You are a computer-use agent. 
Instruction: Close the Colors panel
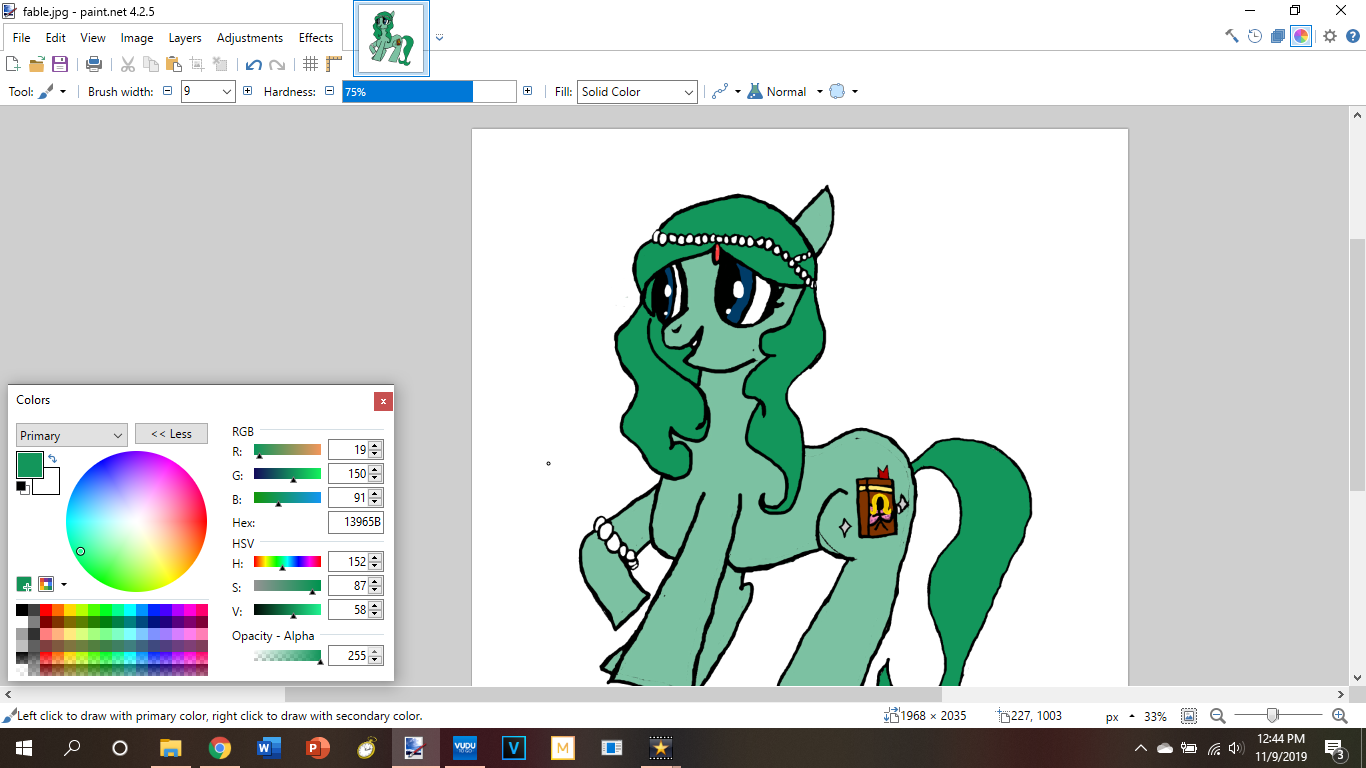click(x=383, y=401)
